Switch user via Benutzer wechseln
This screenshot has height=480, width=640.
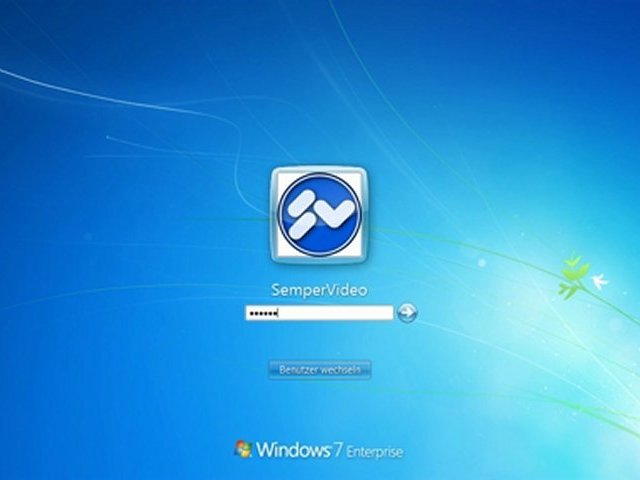[x=319, y=370]
